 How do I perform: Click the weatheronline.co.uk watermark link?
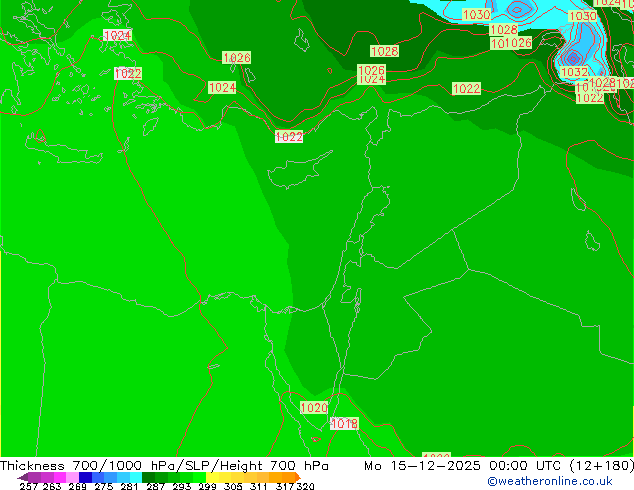click(549, 481)
